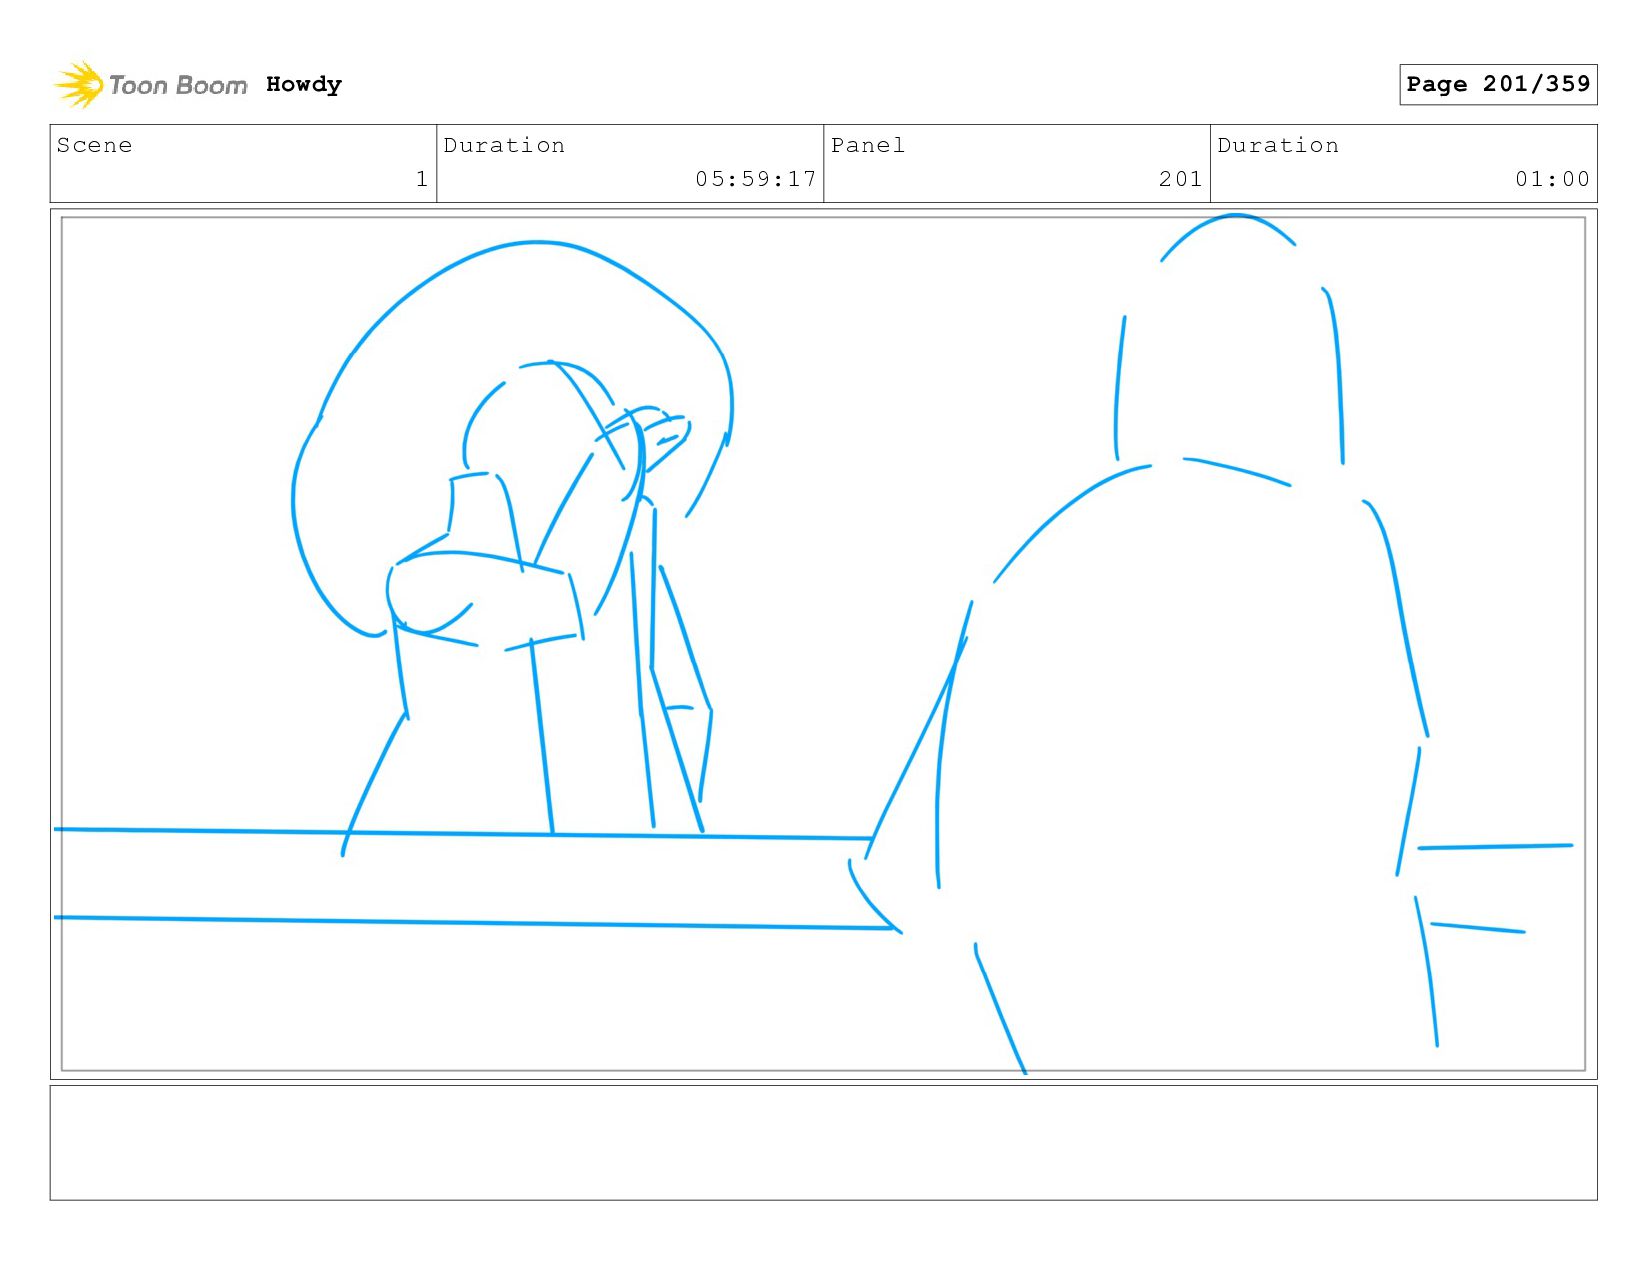Select the 'Howdy' project title text

pos(304,85)
